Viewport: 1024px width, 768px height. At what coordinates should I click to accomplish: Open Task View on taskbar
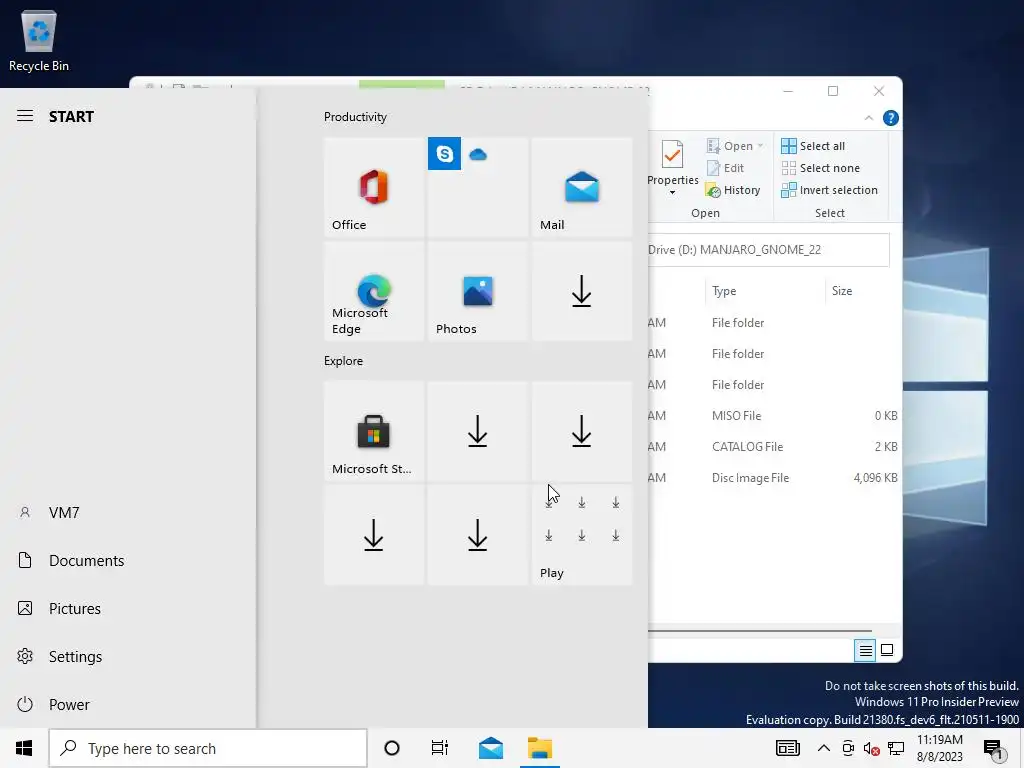pyautogui.click(x=440, y=748)
